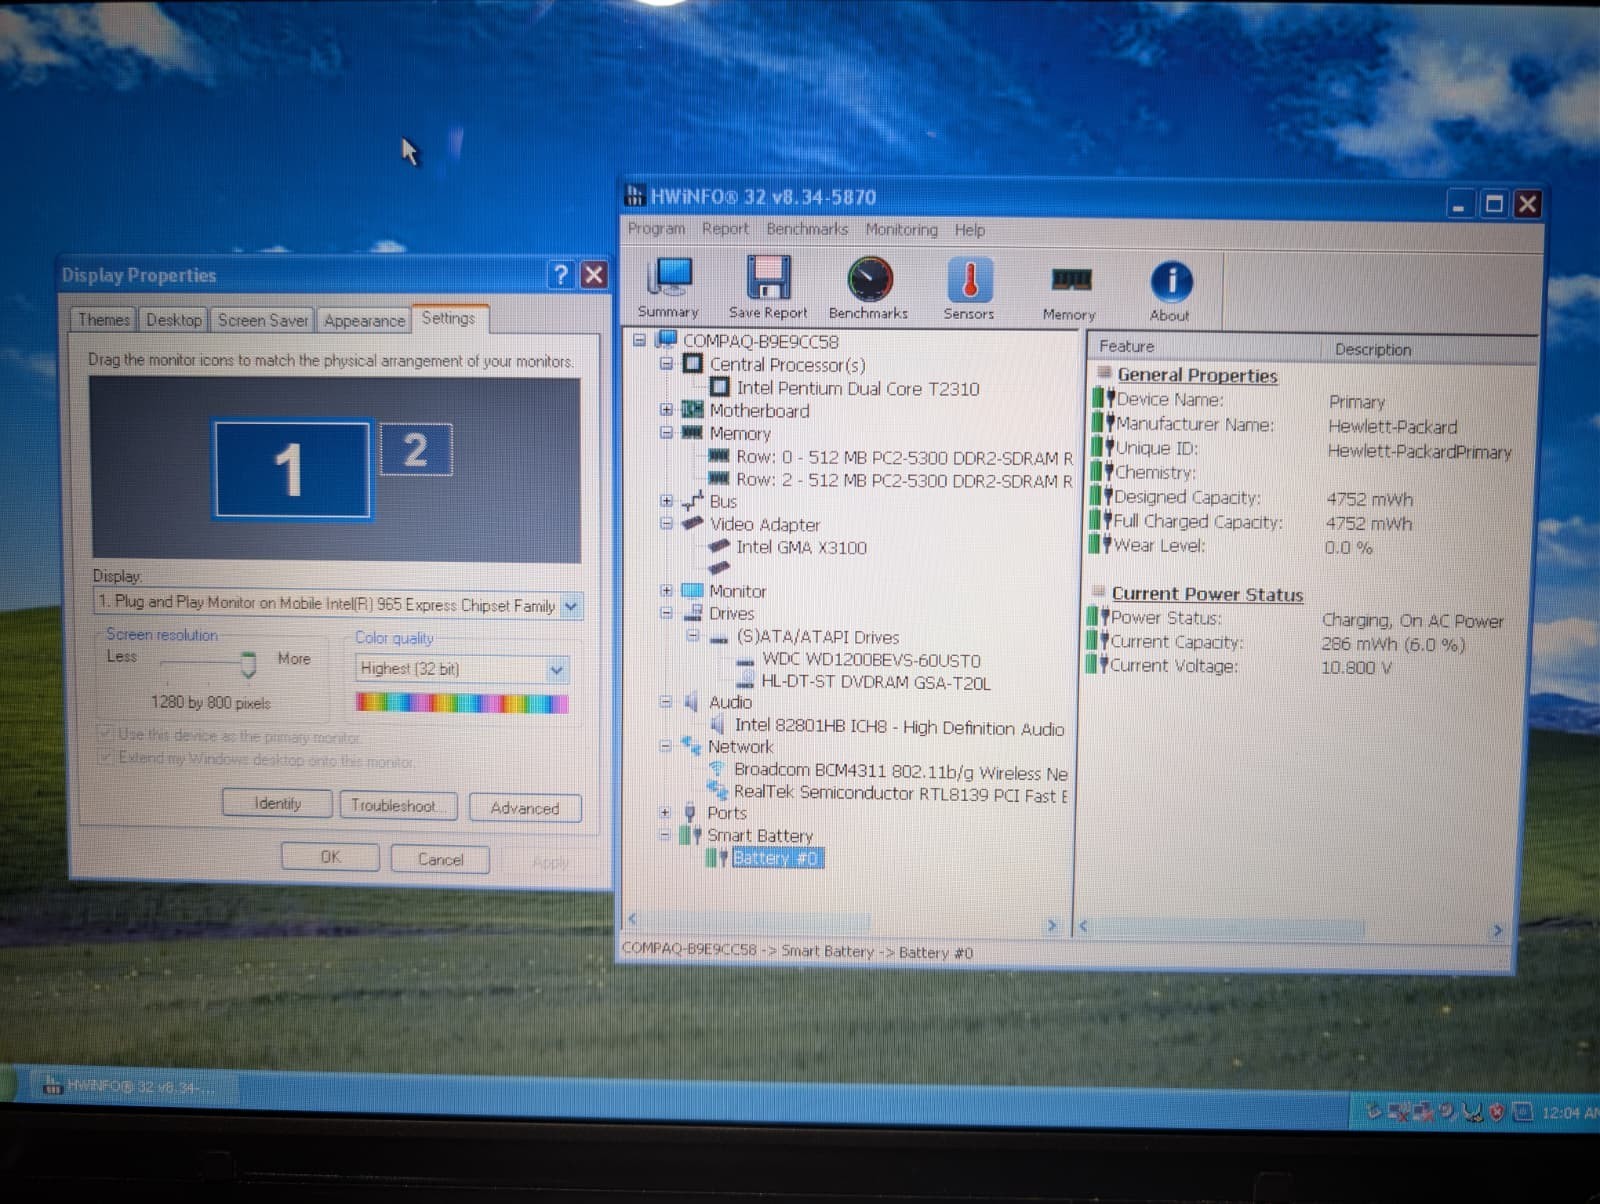Click the Feature column header
The image size is (1600, 1204).
(1205, 346)
